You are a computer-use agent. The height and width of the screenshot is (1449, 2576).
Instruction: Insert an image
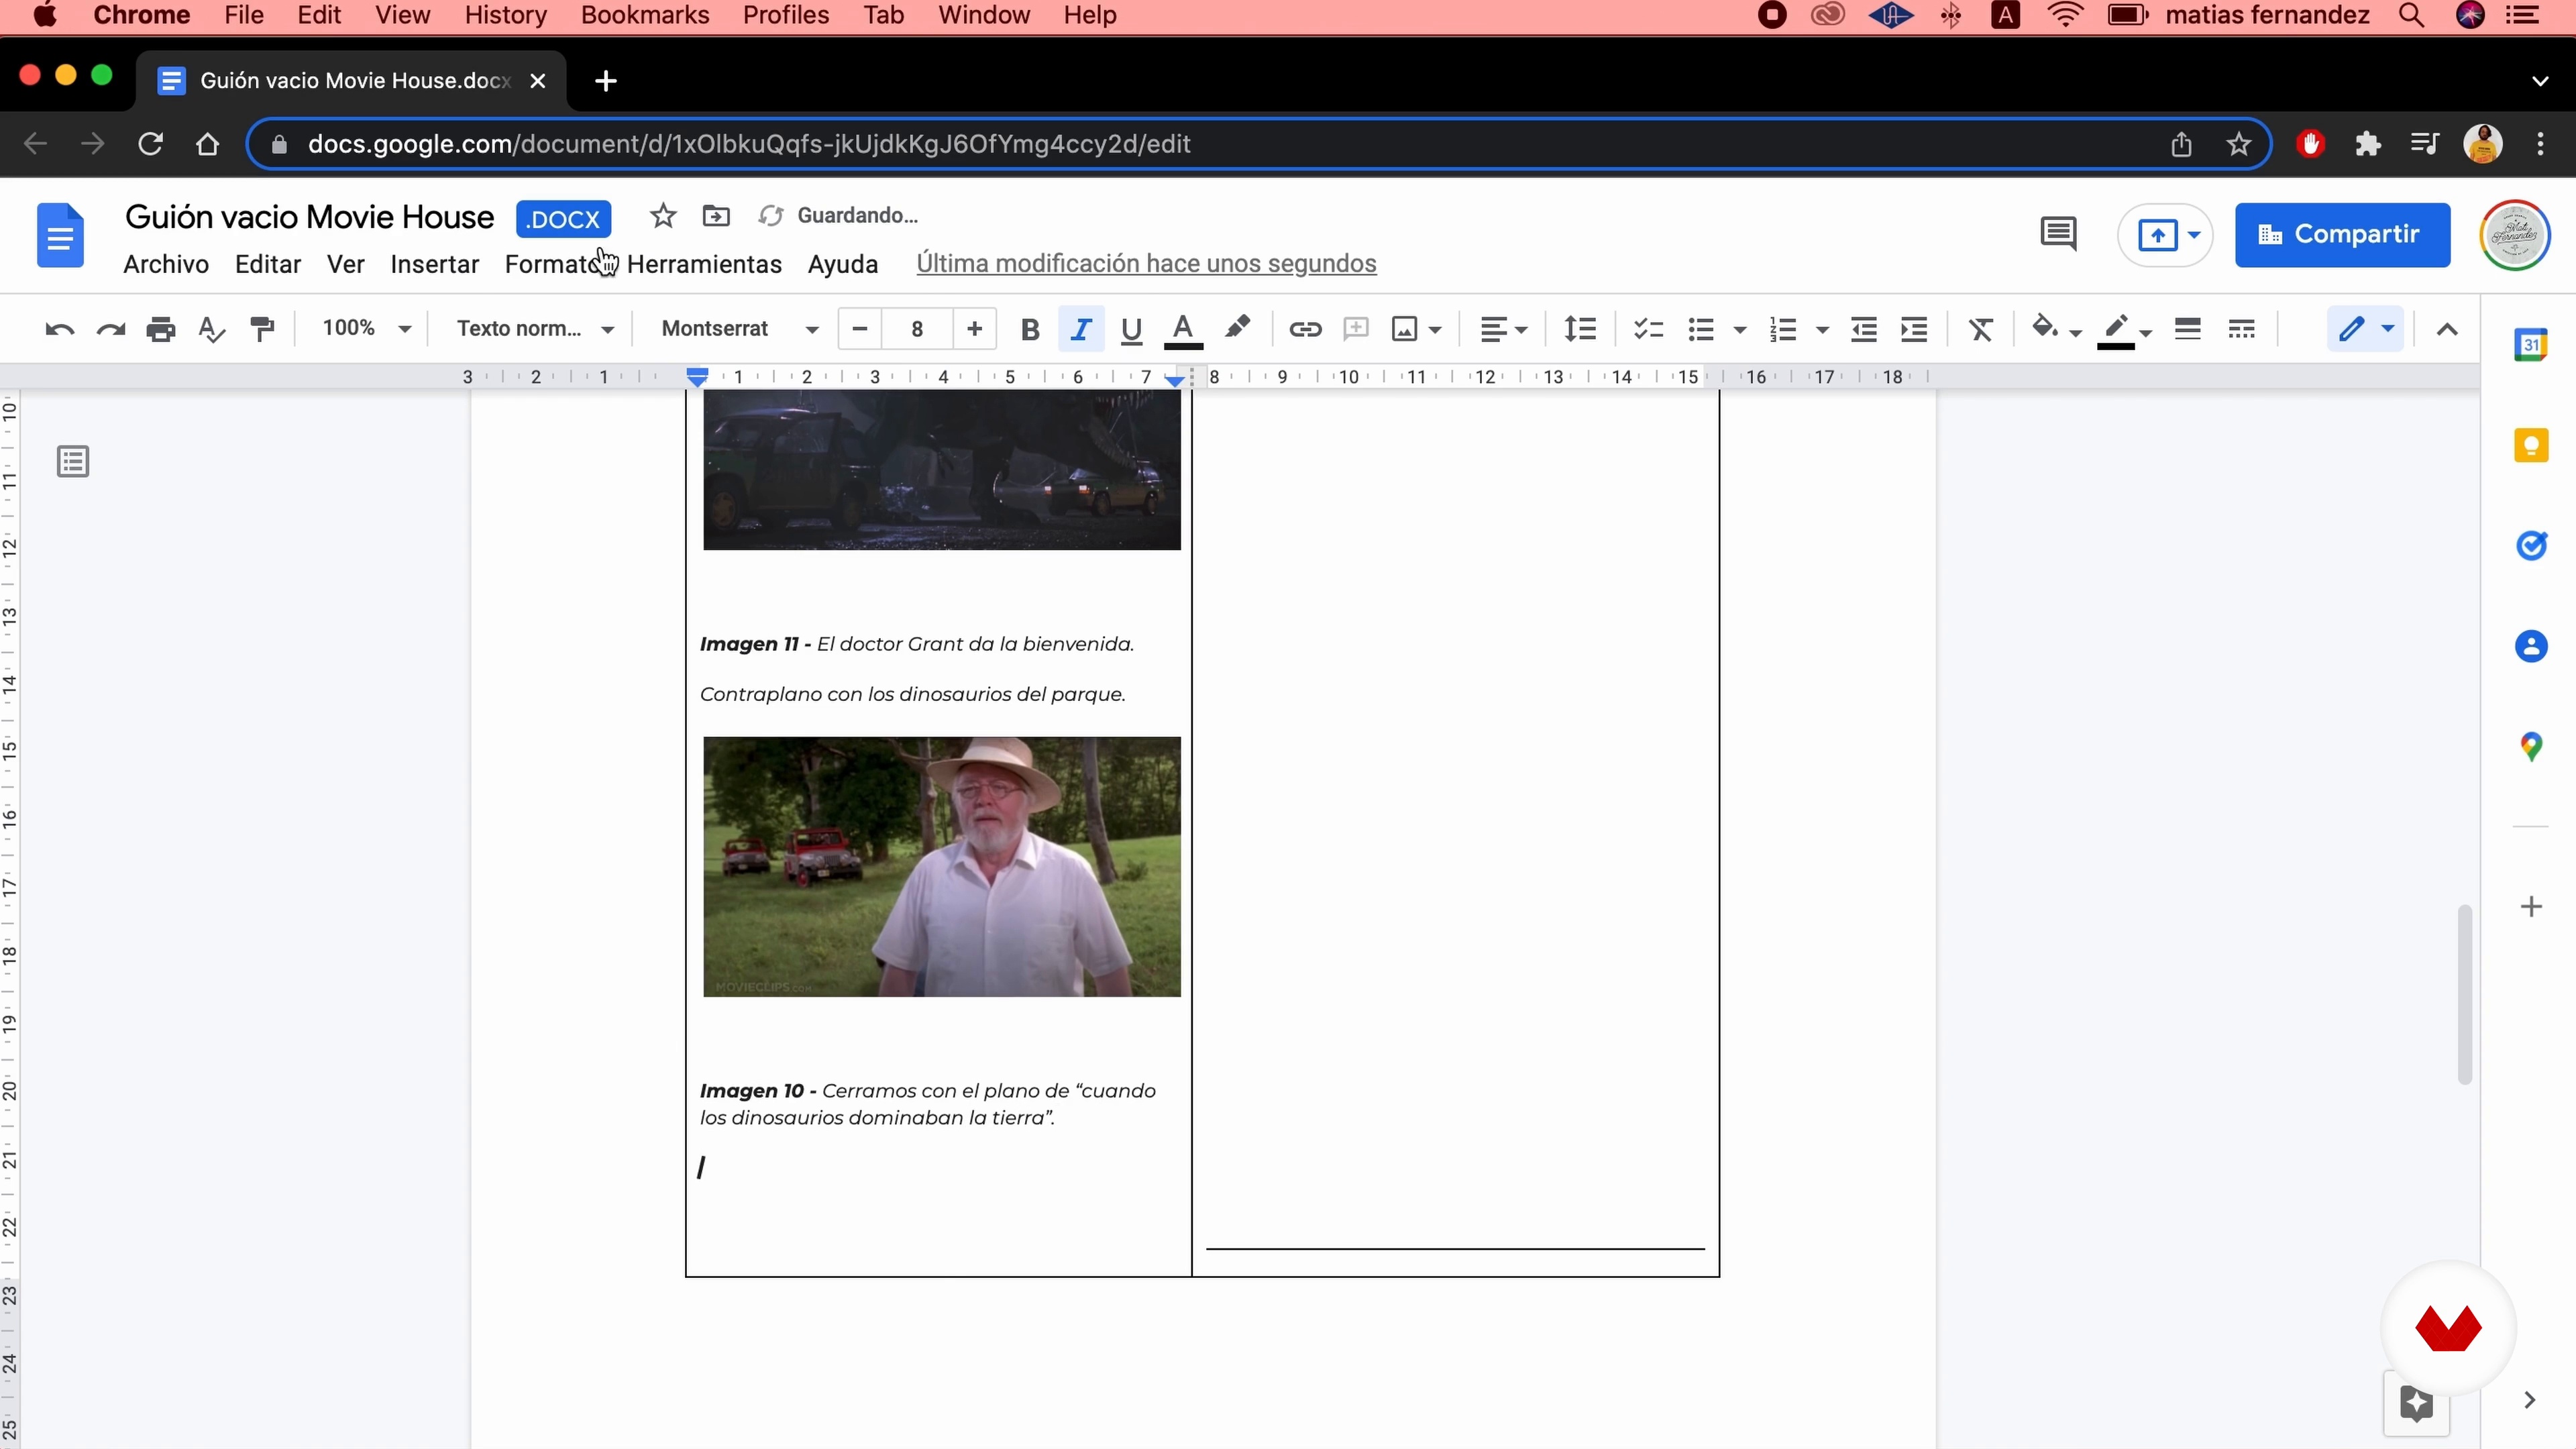pyautogui.click(x=1404, y=329)
